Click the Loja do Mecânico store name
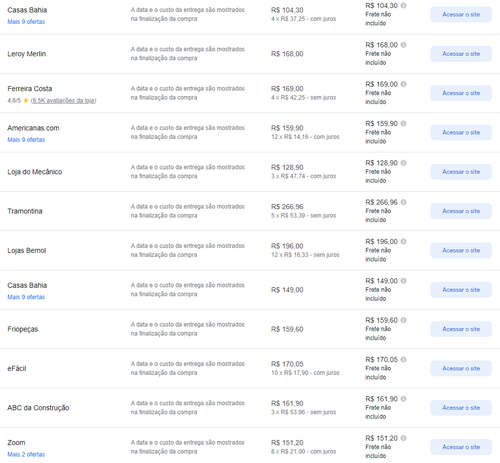 tap(35, 172)
